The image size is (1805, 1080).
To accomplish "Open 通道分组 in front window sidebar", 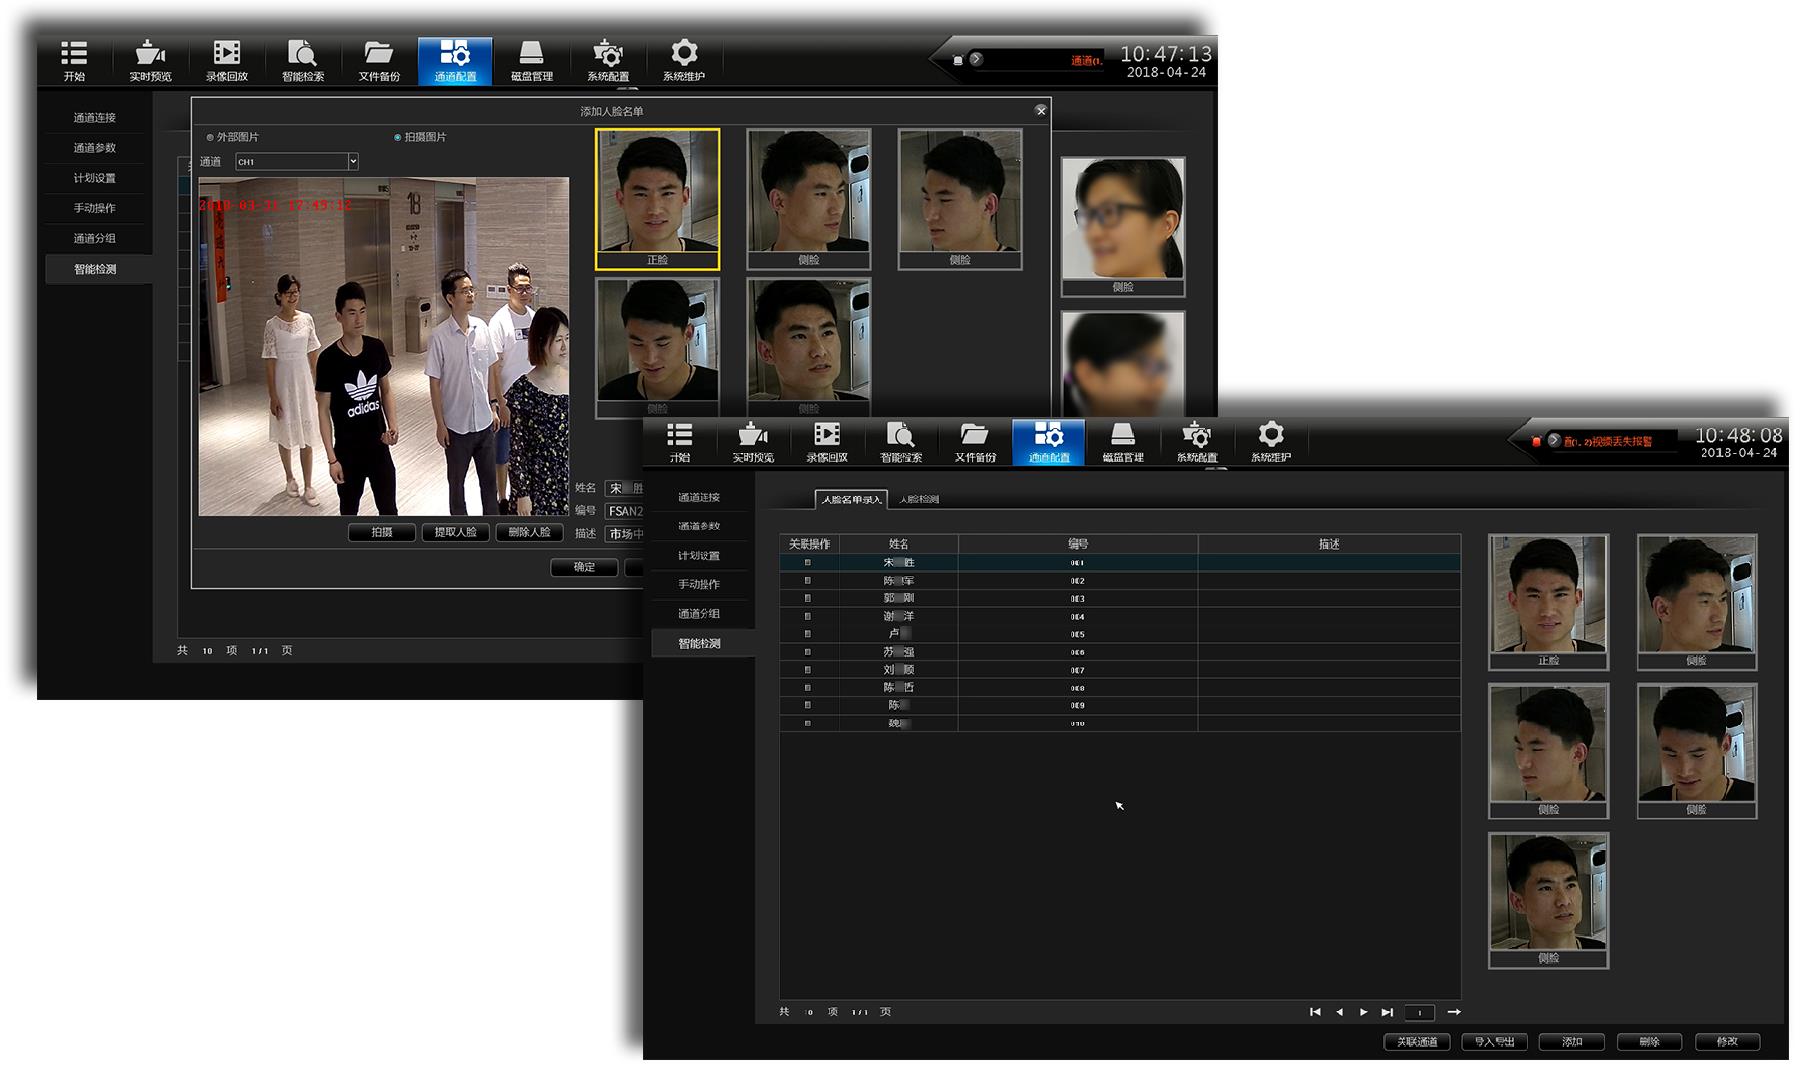I will (x=699, y=613).
